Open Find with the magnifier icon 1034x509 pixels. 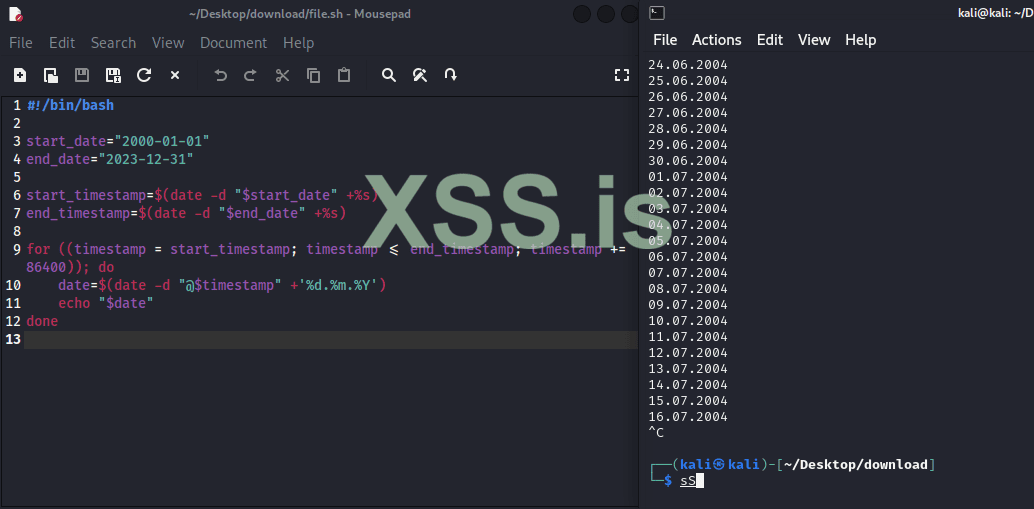tap(389, 75)
